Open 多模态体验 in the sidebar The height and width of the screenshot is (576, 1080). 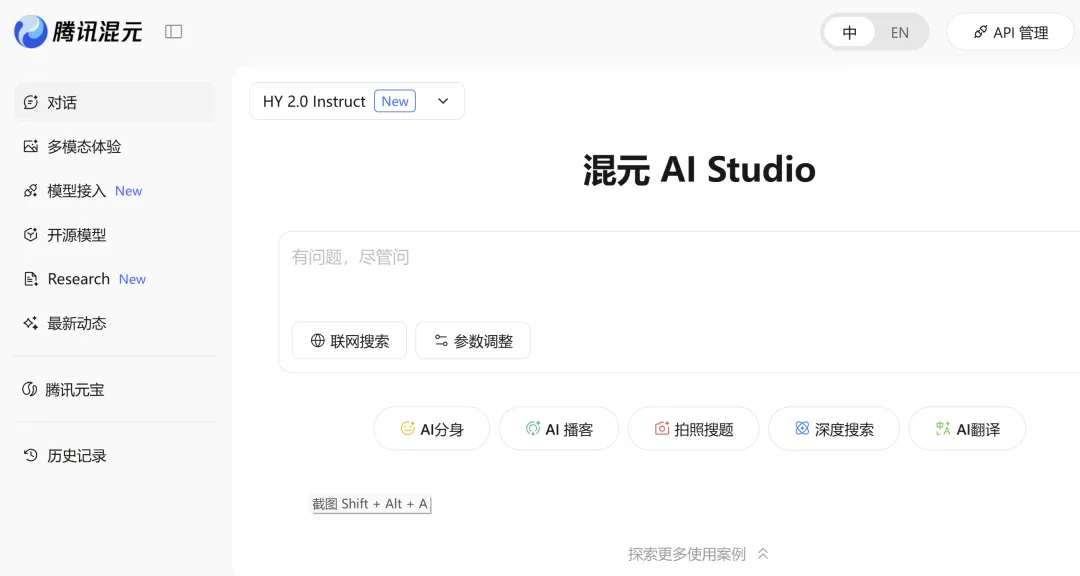[x=114, y=146]
